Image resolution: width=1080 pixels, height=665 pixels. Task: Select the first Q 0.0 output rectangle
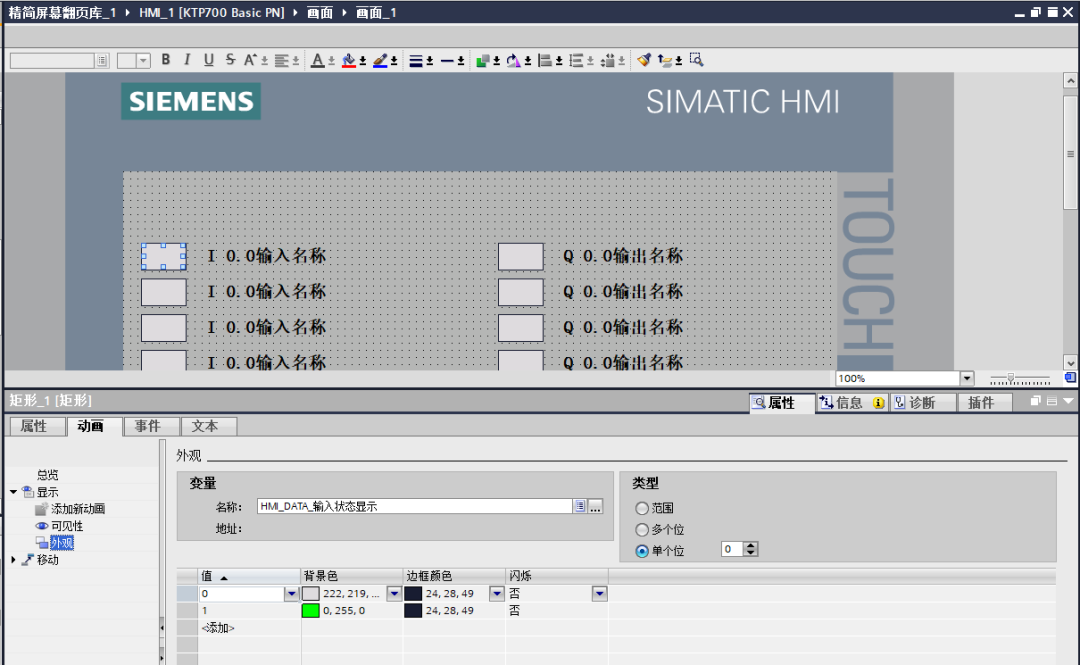521,256
